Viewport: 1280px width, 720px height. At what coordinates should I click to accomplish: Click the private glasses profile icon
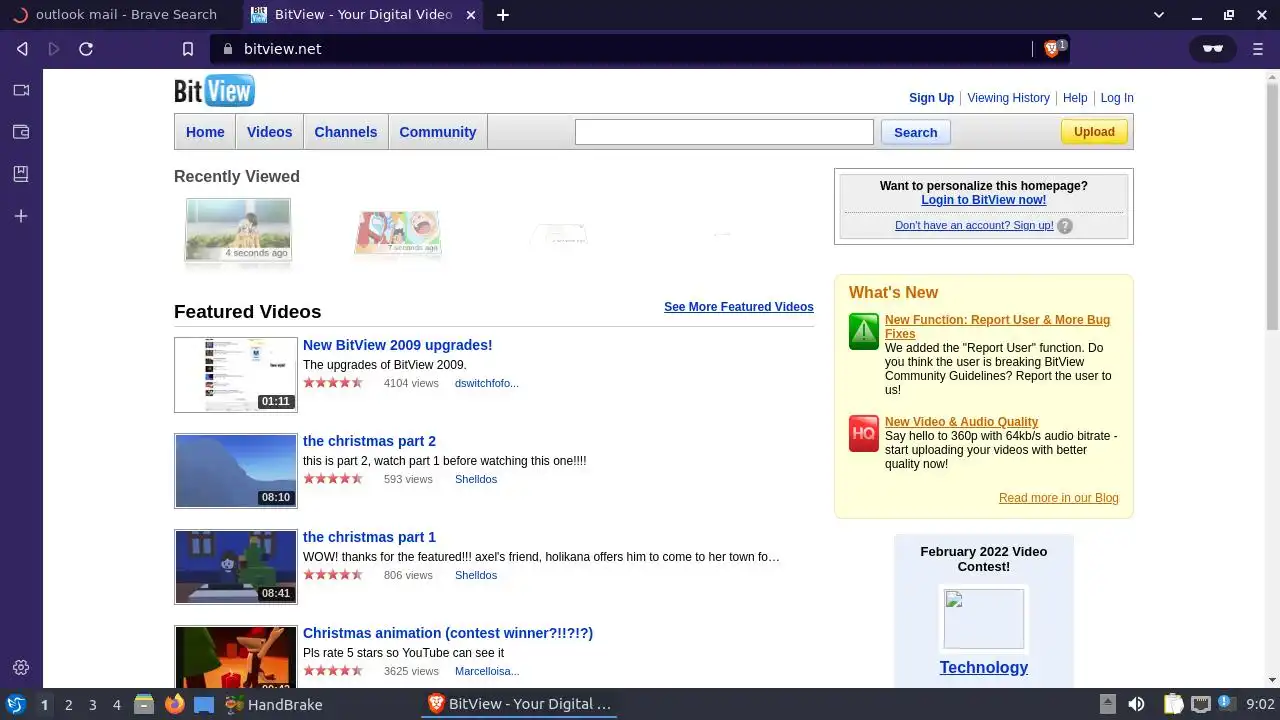(1213, 48)
